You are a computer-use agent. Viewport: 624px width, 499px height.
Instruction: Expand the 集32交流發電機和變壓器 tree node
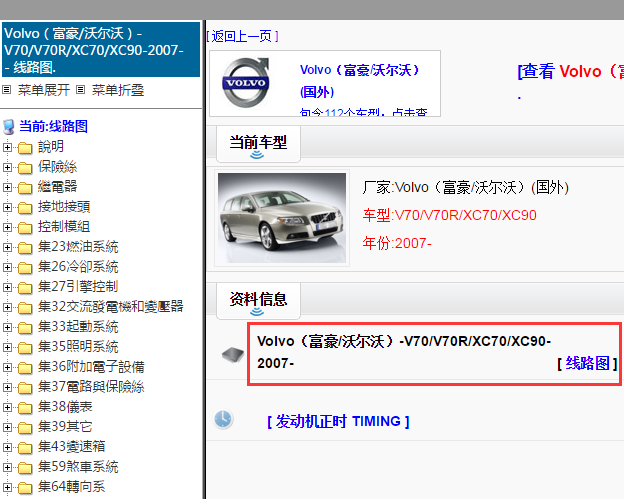(7, 307)
